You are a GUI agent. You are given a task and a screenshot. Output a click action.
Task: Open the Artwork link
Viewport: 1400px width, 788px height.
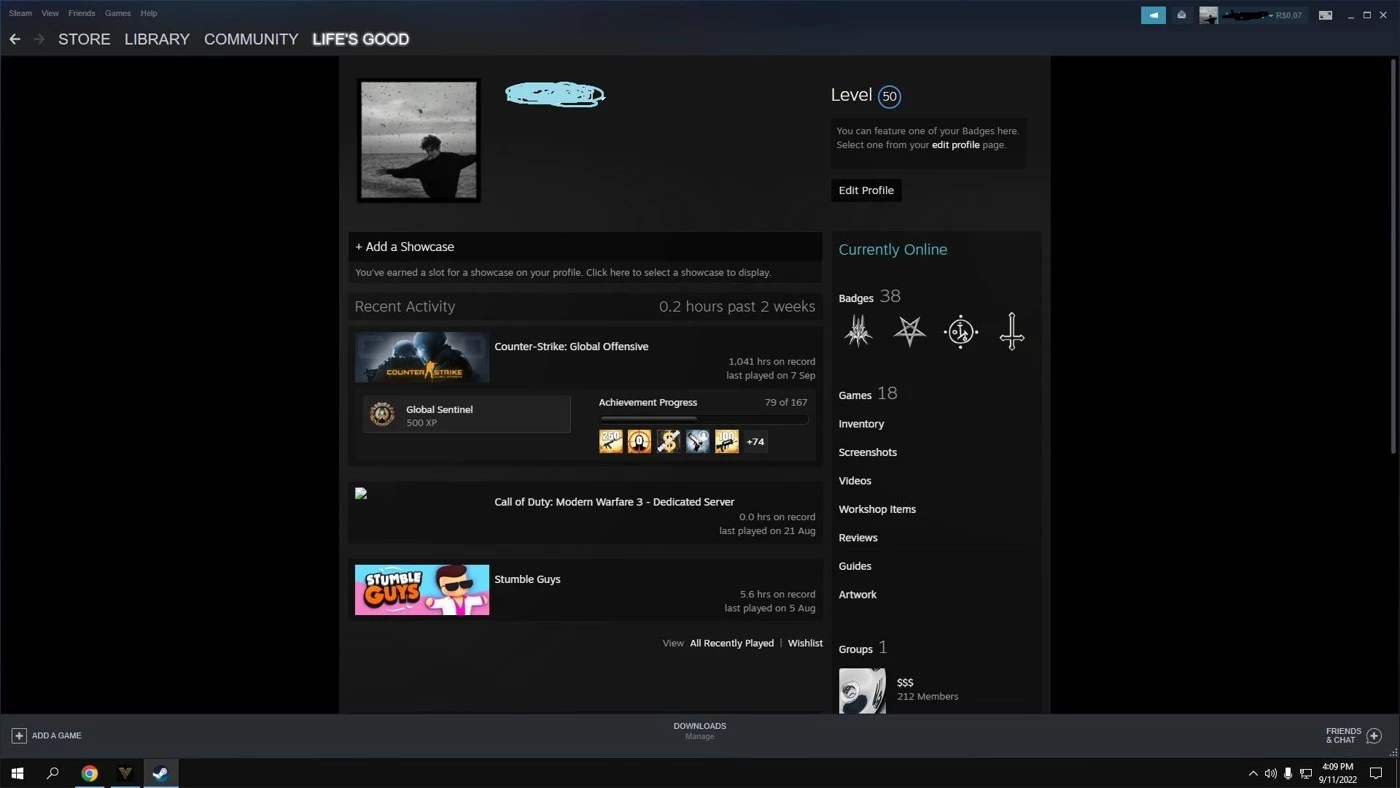tap(857, 594)
